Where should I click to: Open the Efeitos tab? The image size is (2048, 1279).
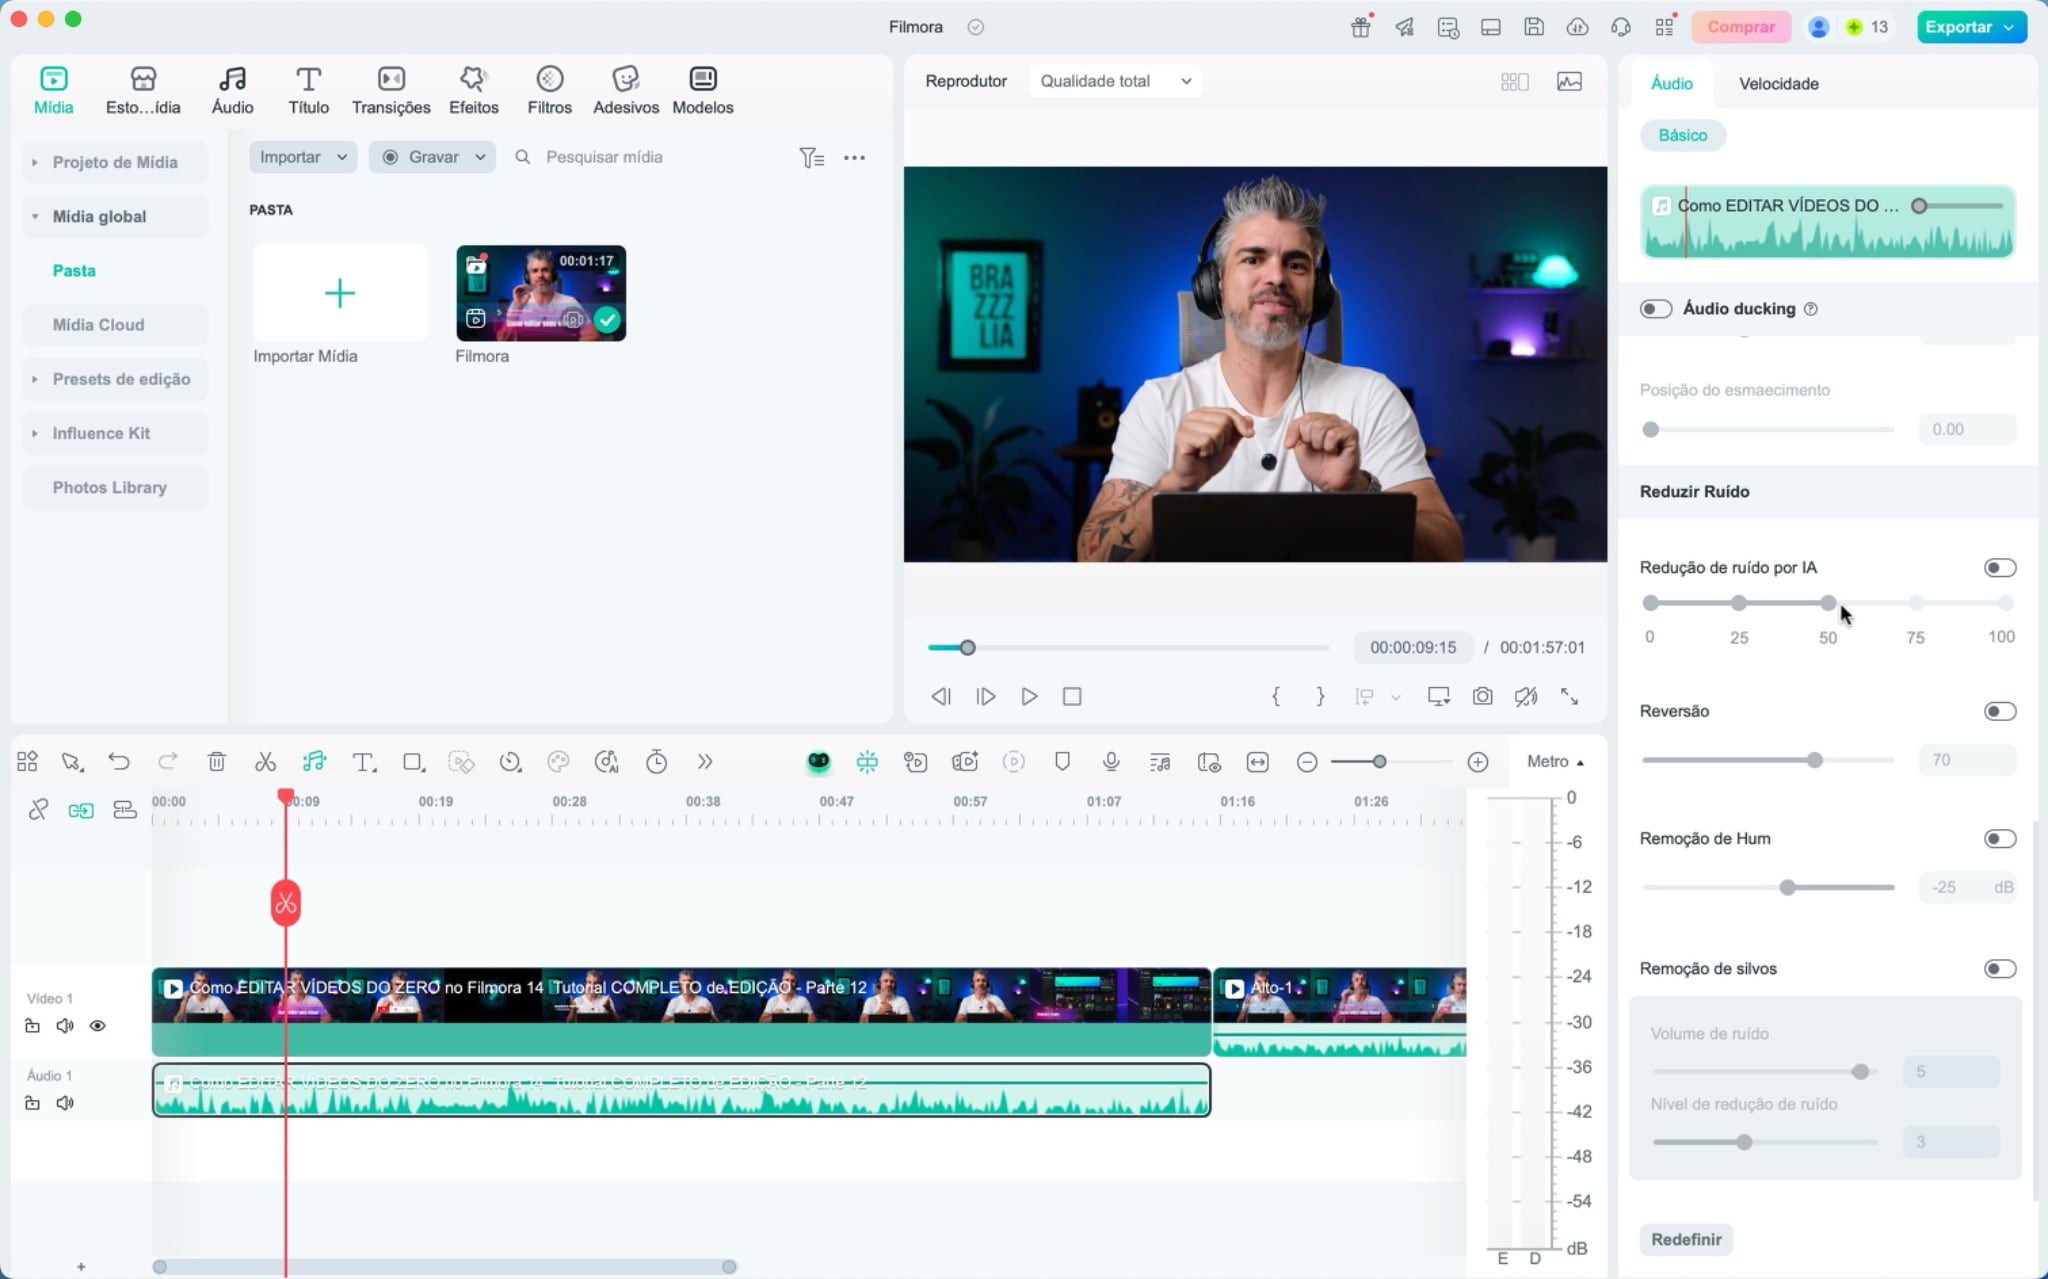tap(474, 90)
